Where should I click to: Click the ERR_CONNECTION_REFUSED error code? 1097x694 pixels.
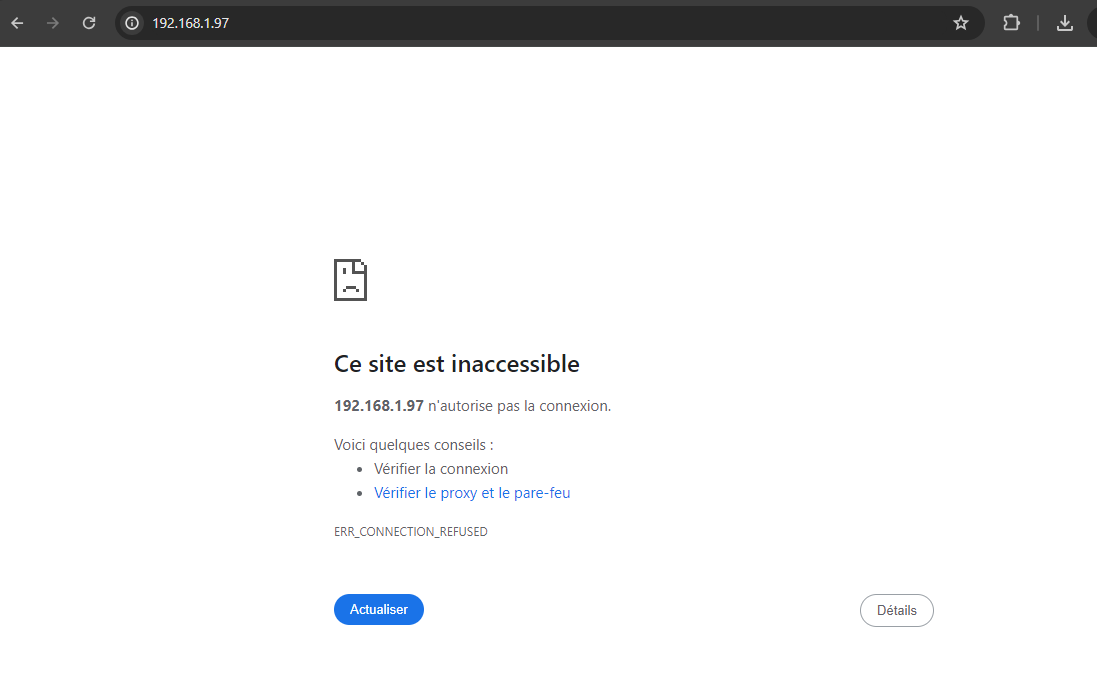411,532
